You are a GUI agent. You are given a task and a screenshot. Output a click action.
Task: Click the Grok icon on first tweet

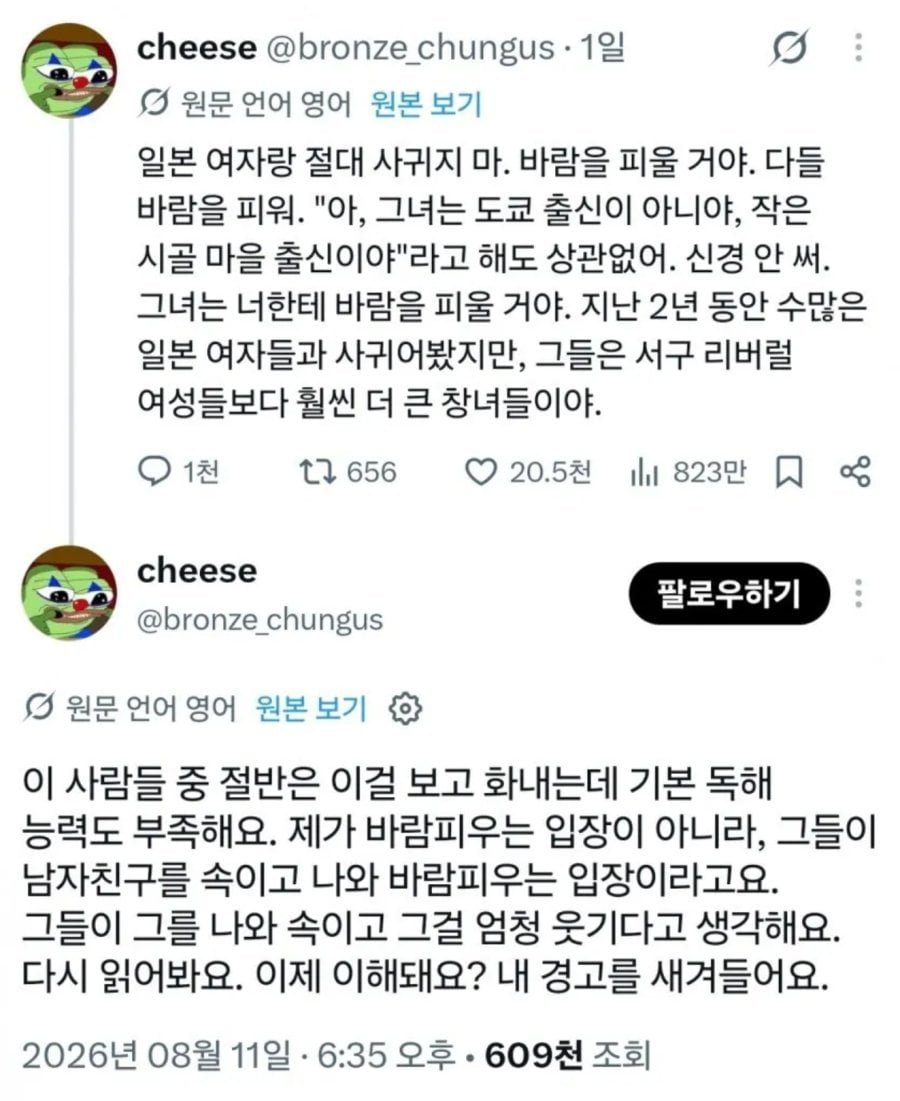click(789, 48)
